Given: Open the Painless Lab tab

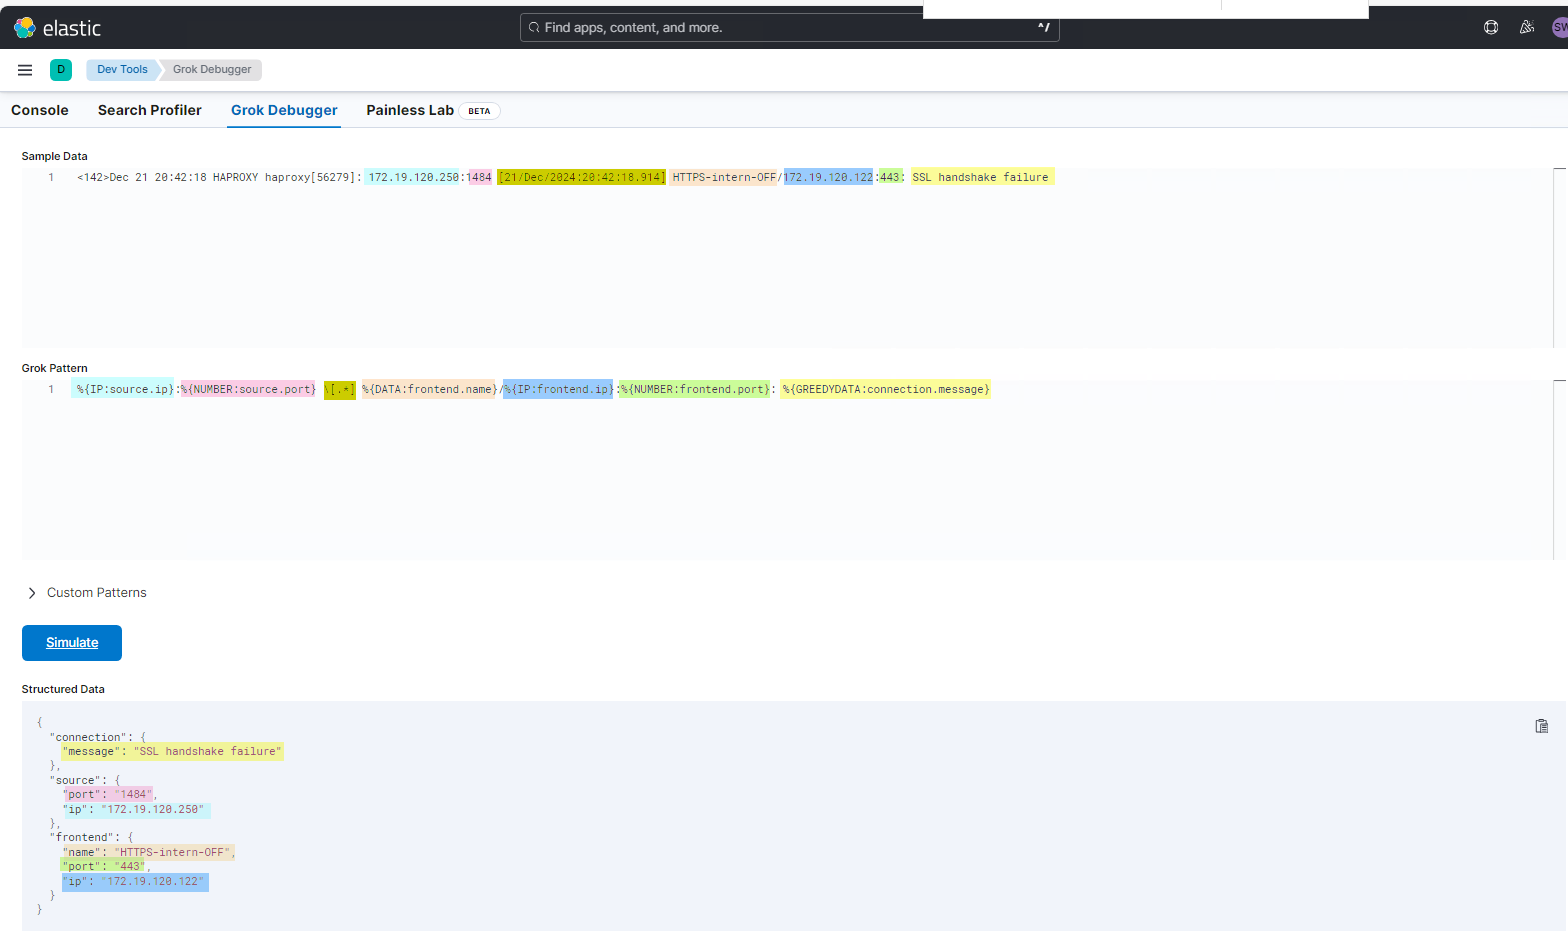Looking at the screenshot, I should pyautogui.click(x=410, y=110).
